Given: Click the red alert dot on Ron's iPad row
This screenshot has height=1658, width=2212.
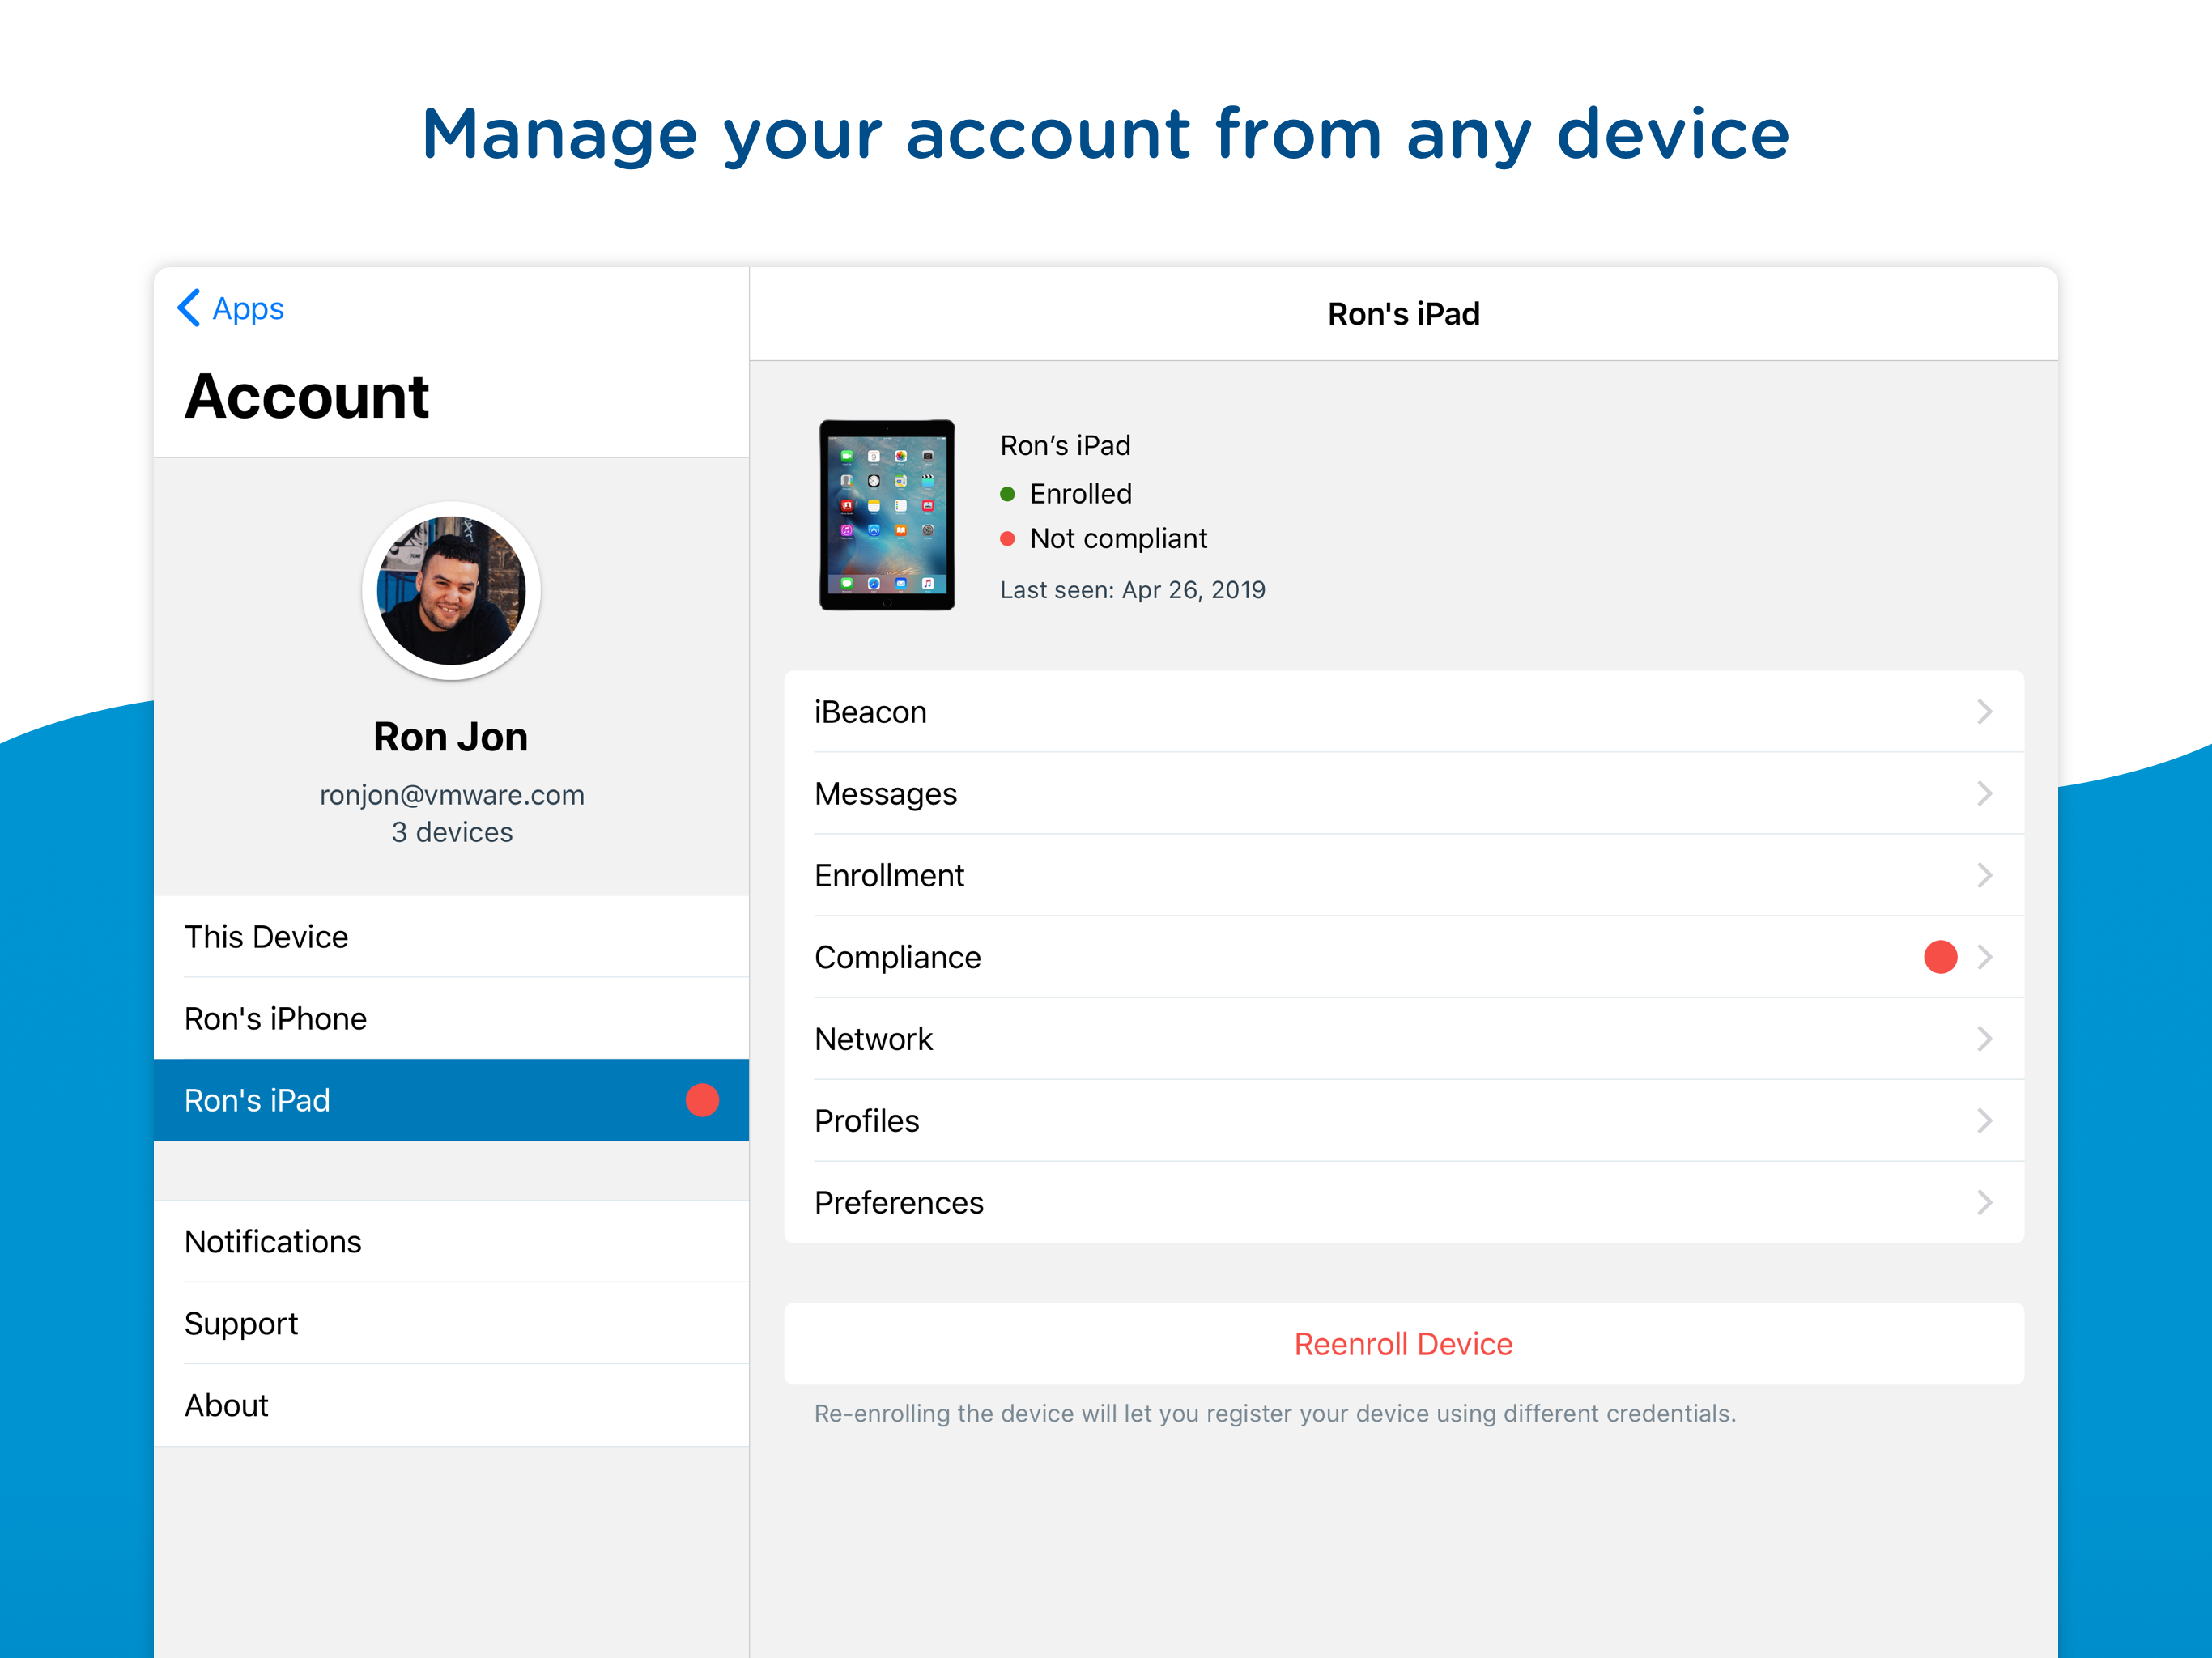Looking at the screenshot, I should [x=702, y=1100].
